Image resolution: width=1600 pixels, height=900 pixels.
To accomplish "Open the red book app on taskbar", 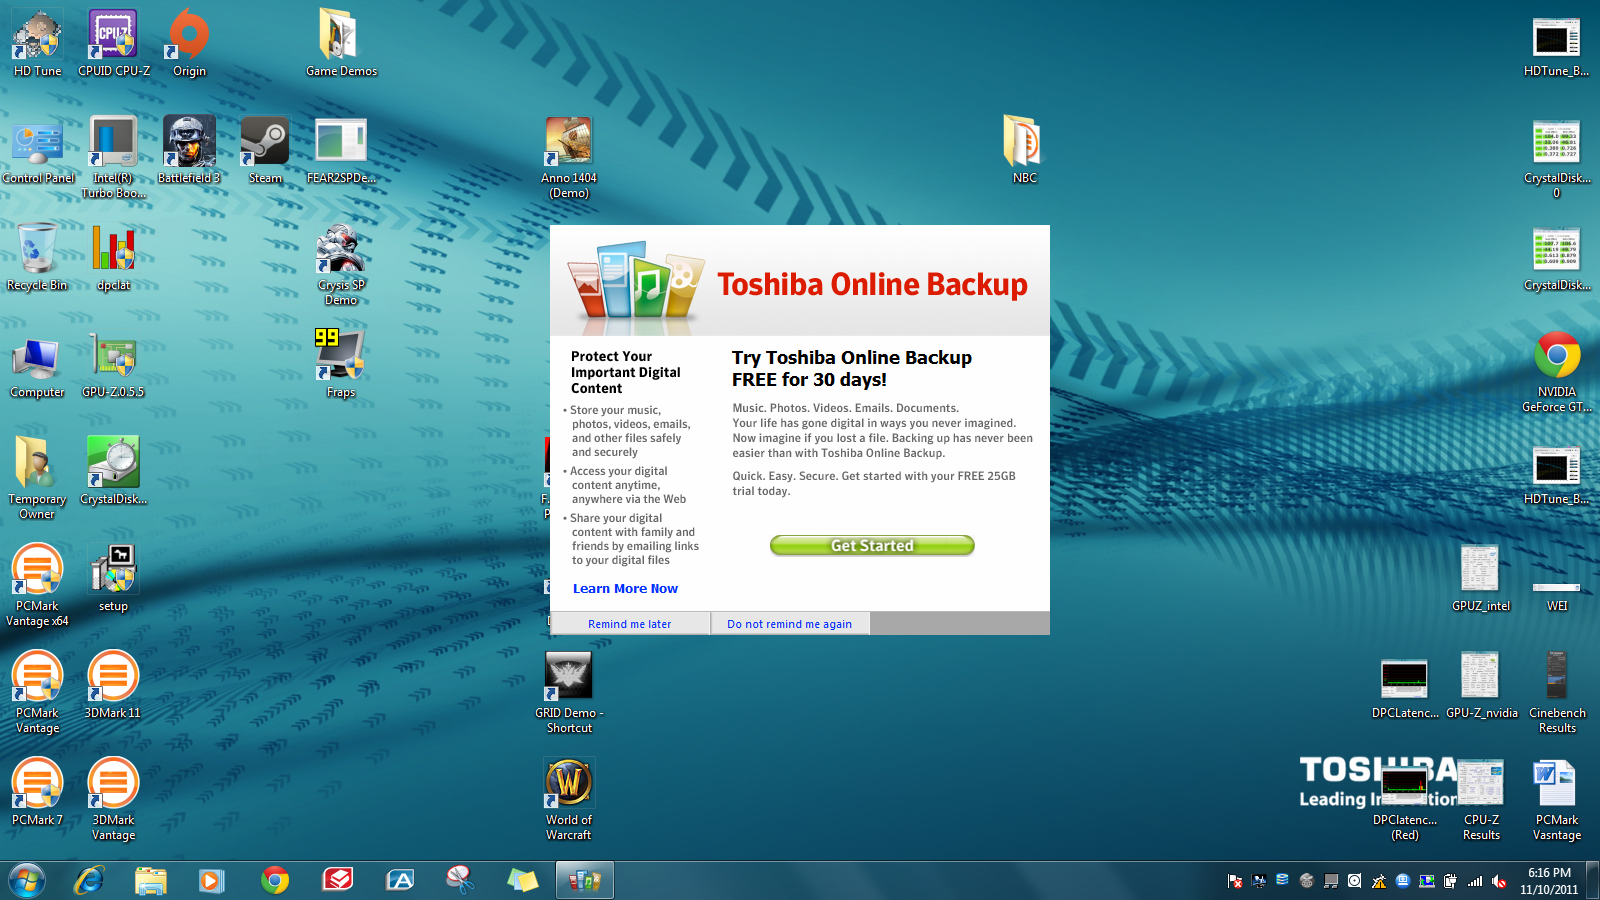I will (x=338, y=880).
